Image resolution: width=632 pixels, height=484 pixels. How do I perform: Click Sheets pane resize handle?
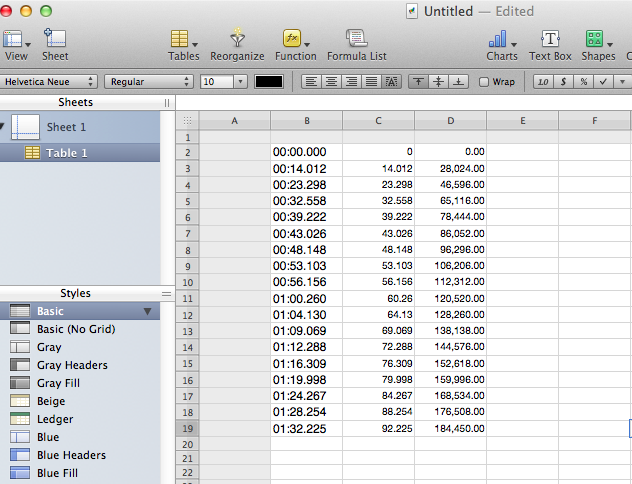pyautogui.click(x=167, y=103)
